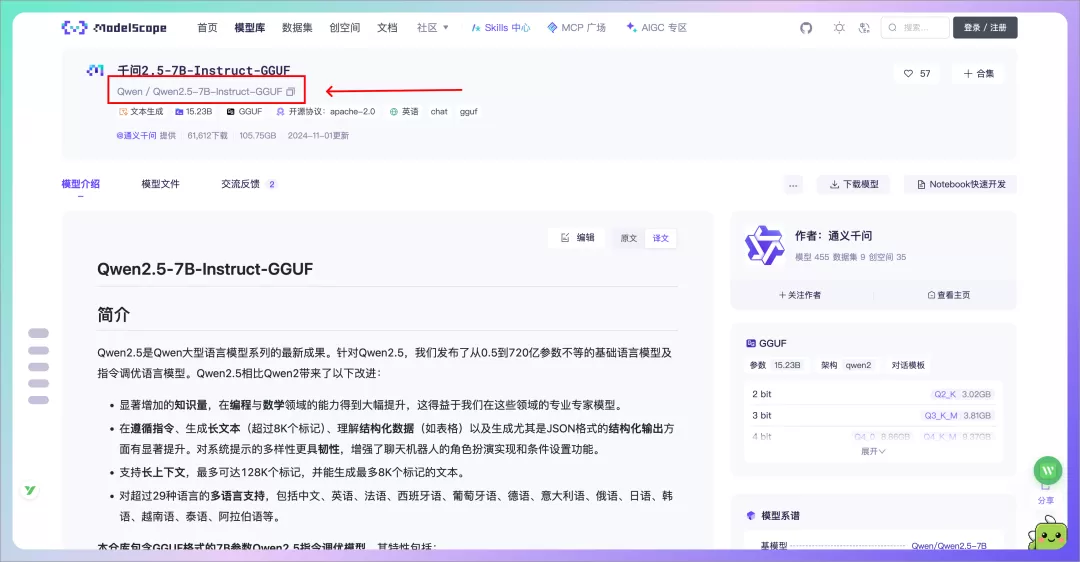
Task: Expand the GGUF list with 展开
Action: tap(873, 451)
